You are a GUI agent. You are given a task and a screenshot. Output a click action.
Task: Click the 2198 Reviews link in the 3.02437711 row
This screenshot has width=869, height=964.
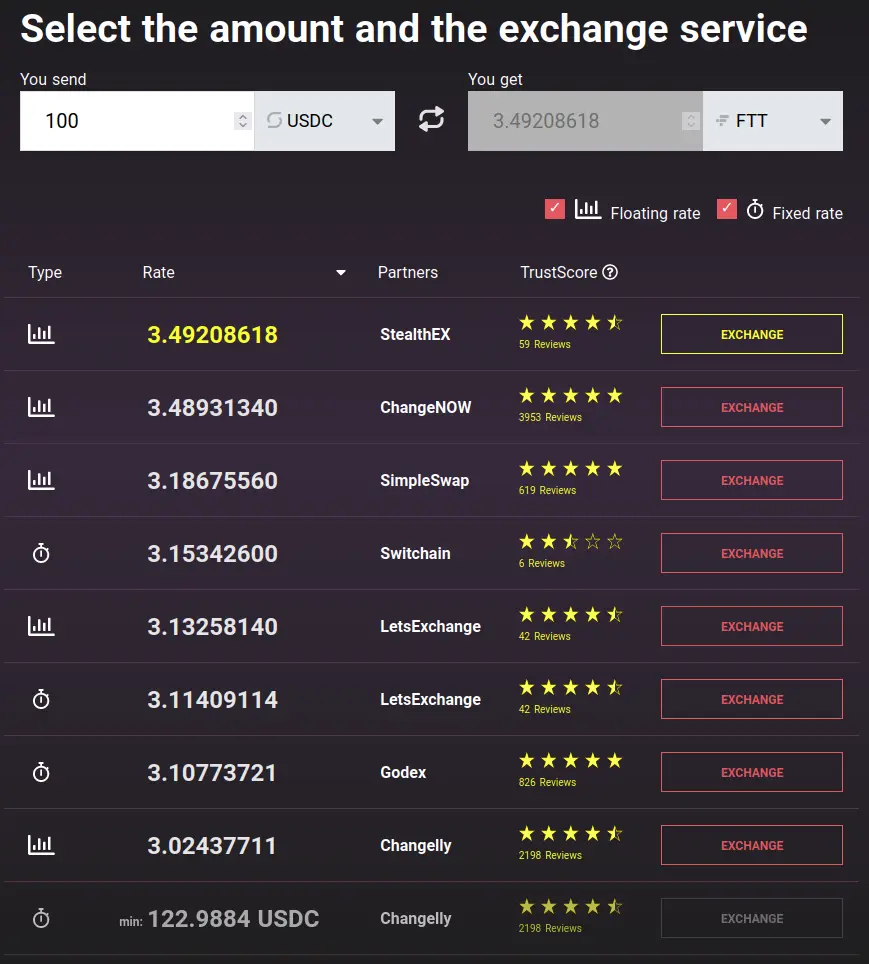click(550, 856)
